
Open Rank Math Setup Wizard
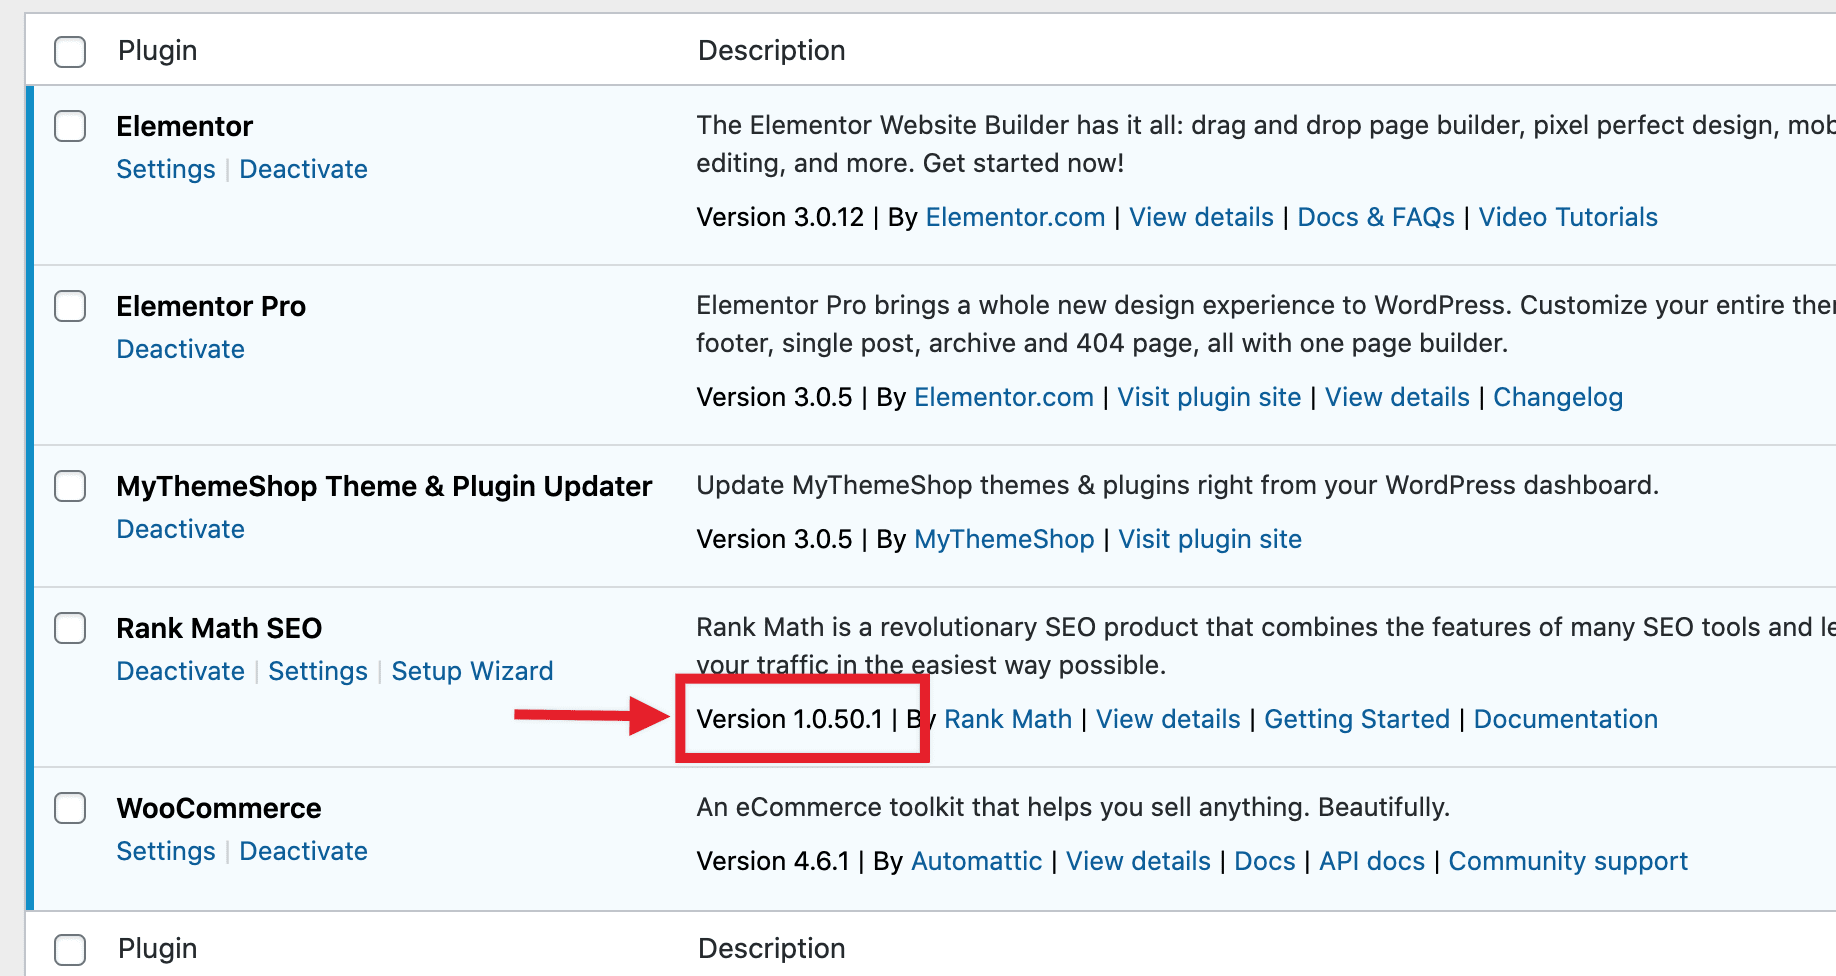click(472, 672)
